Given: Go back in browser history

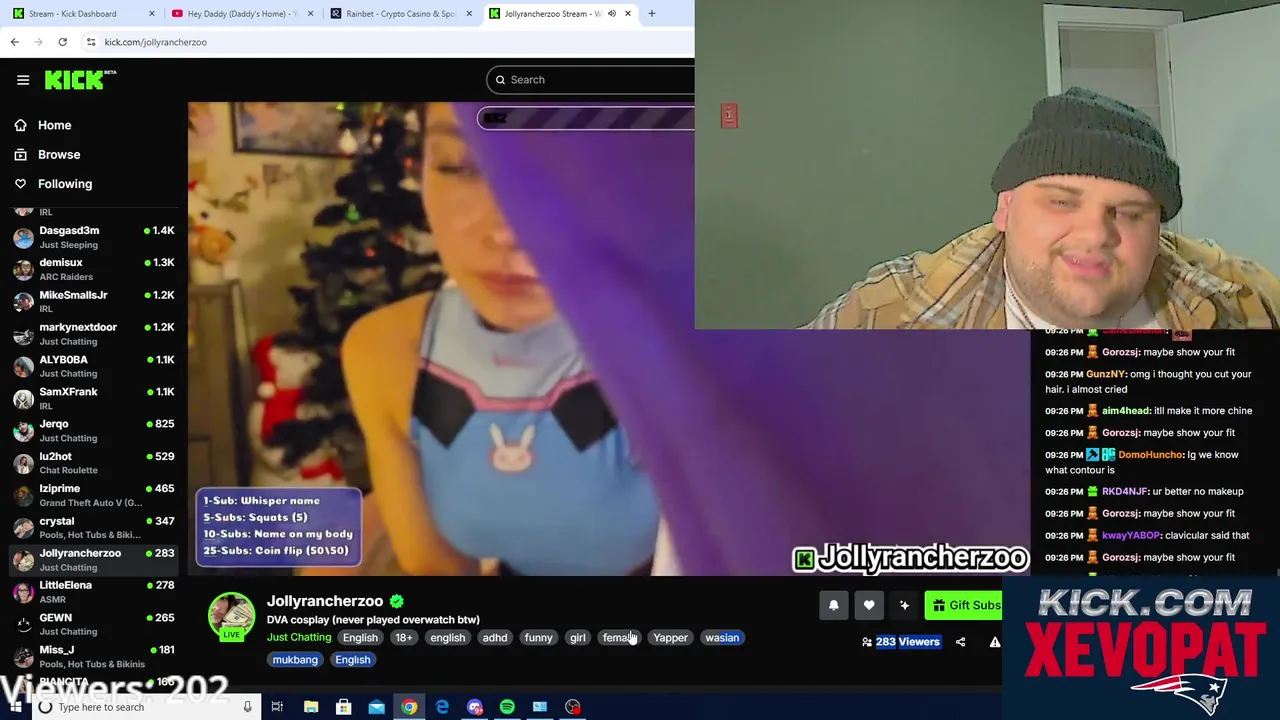Looking at the screenshot, I should 14,42.
